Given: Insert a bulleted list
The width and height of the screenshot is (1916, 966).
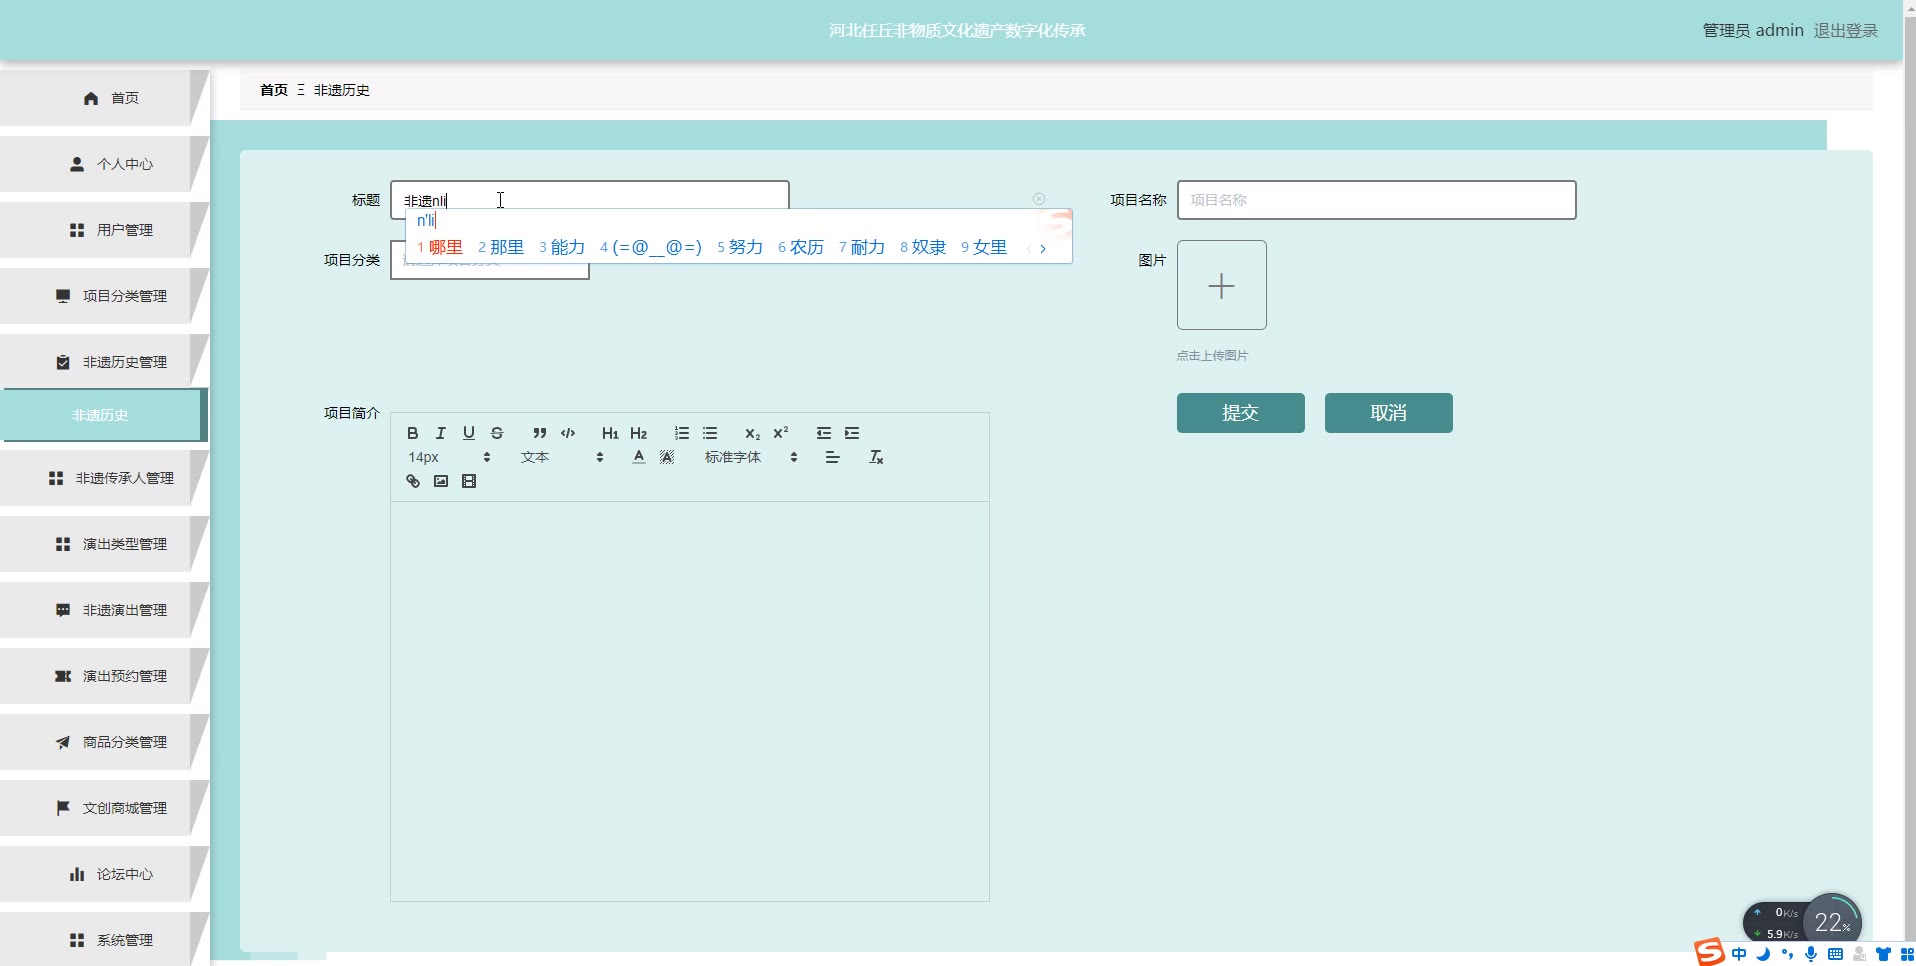Looking at the screenshot, I should pyautogui.click(x=710, y=433).
